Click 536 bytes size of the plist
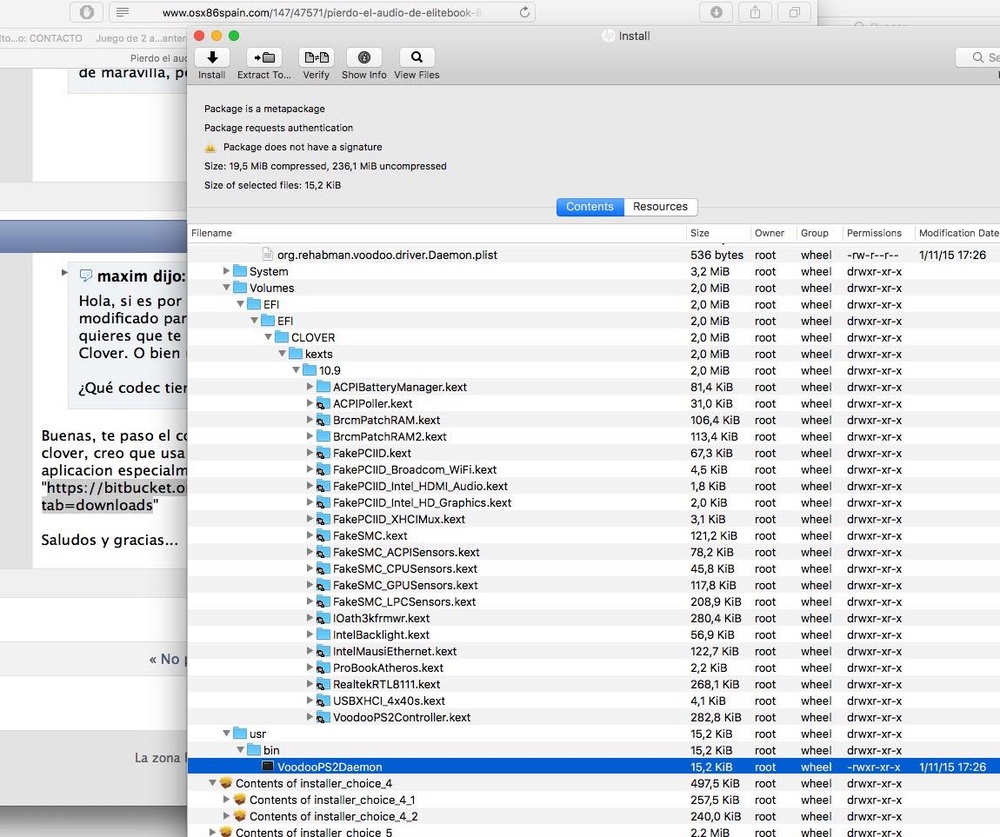The width and height of the screenshot is (1000, 837). (716, 255)
